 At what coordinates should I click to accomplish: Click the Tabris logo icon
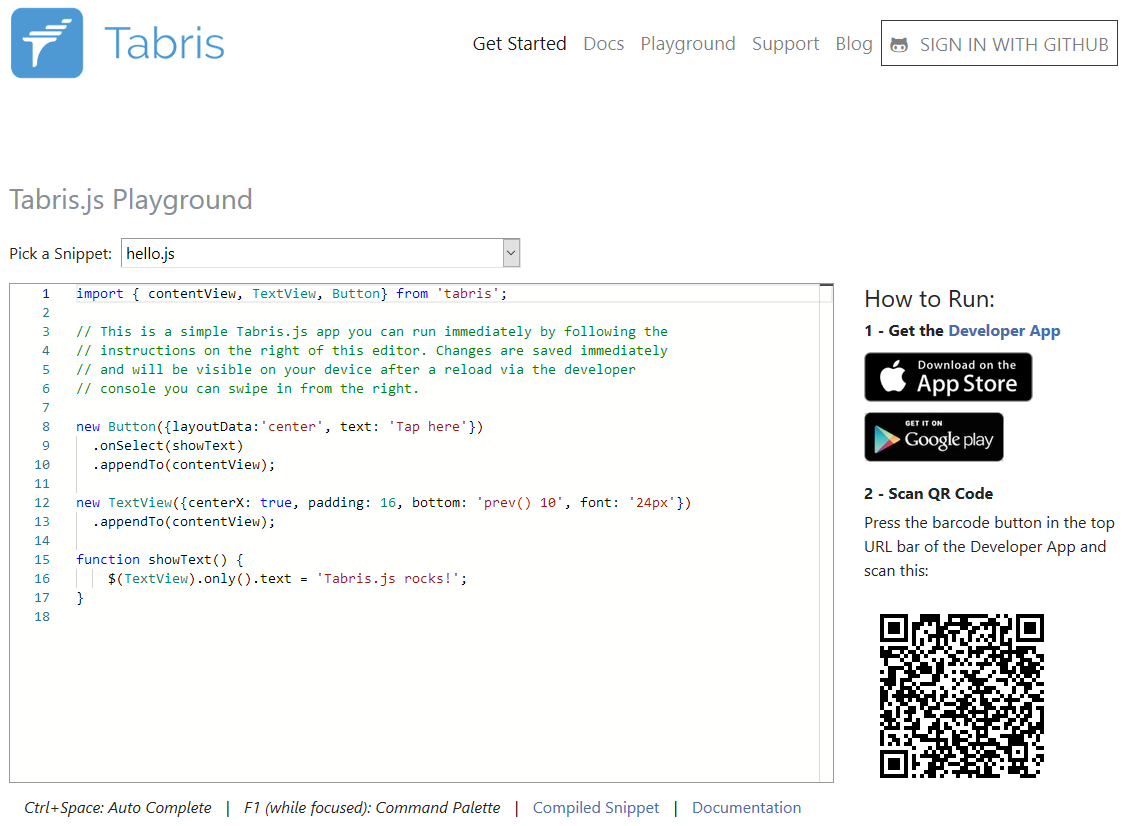47,43
